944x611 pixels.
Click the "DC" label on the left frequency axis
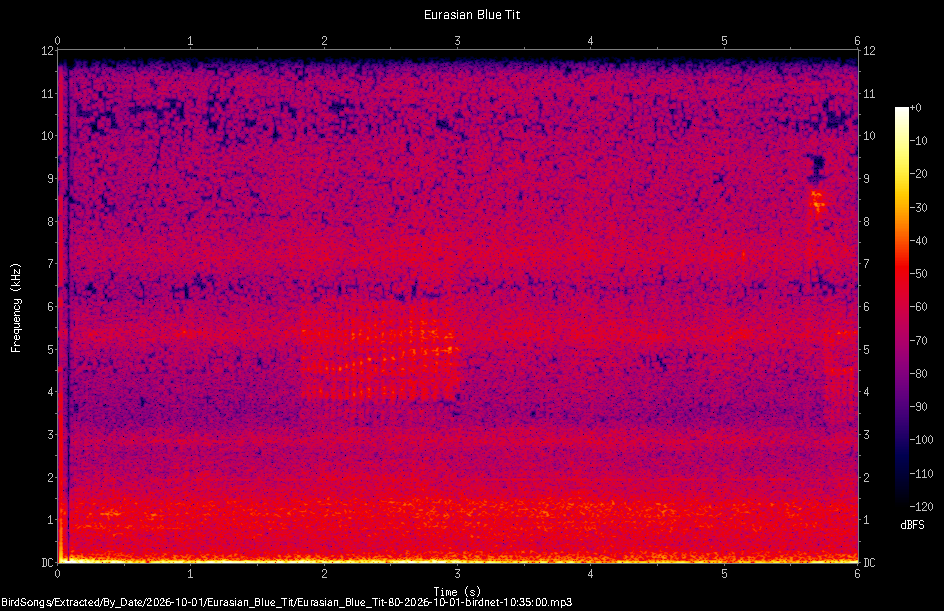pyautogui.click(x=48, y=563)
